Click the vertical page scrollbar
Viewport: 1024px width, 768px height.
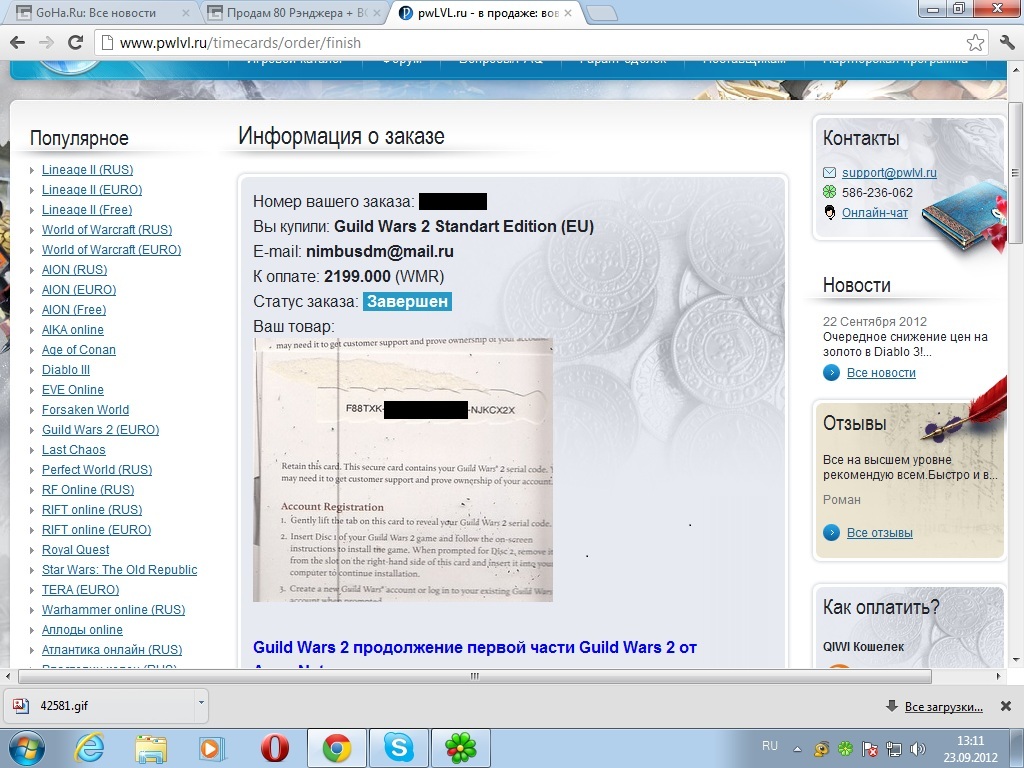click(x=1014, y=172)
